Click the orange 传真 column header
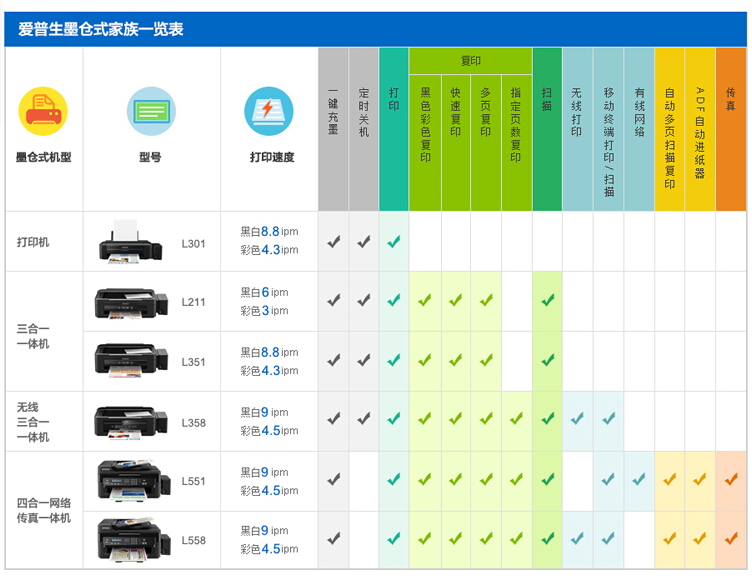Image resolution: width=752 pixels, height=582 pixels. [731, 129]
